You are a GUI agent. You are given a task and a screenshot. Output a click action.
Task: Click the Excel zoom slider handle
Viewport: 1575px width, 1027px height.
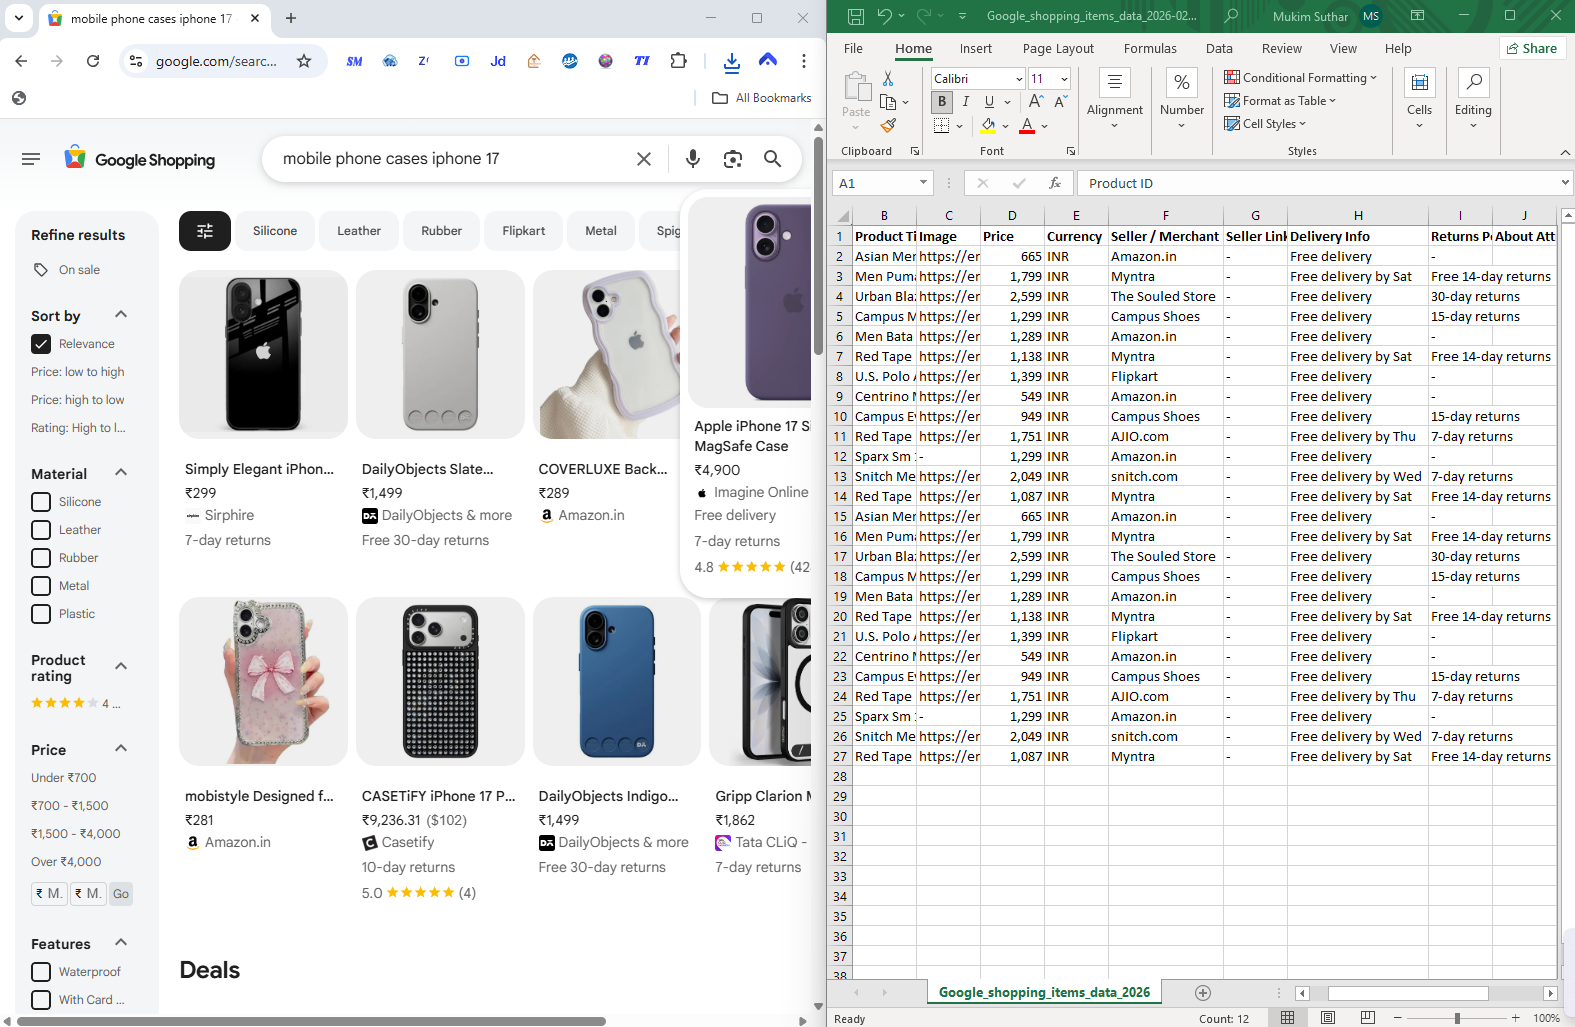coord(1457,1018)
